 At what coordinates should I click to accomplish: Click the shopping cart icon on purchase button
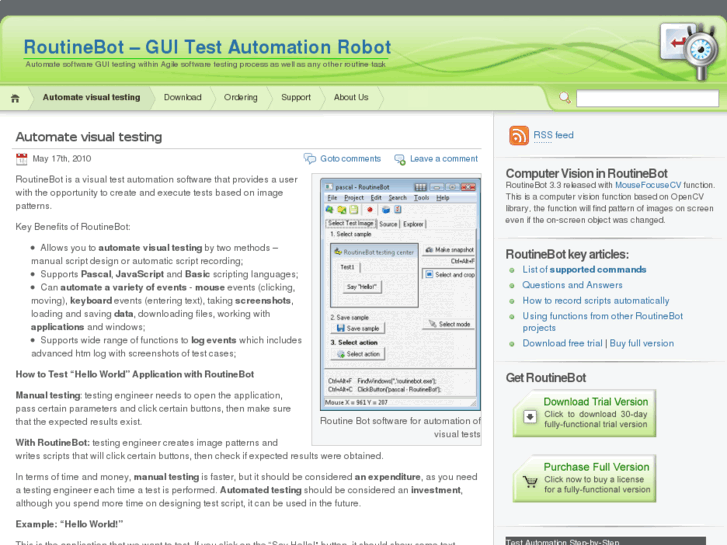pos(530,481)
